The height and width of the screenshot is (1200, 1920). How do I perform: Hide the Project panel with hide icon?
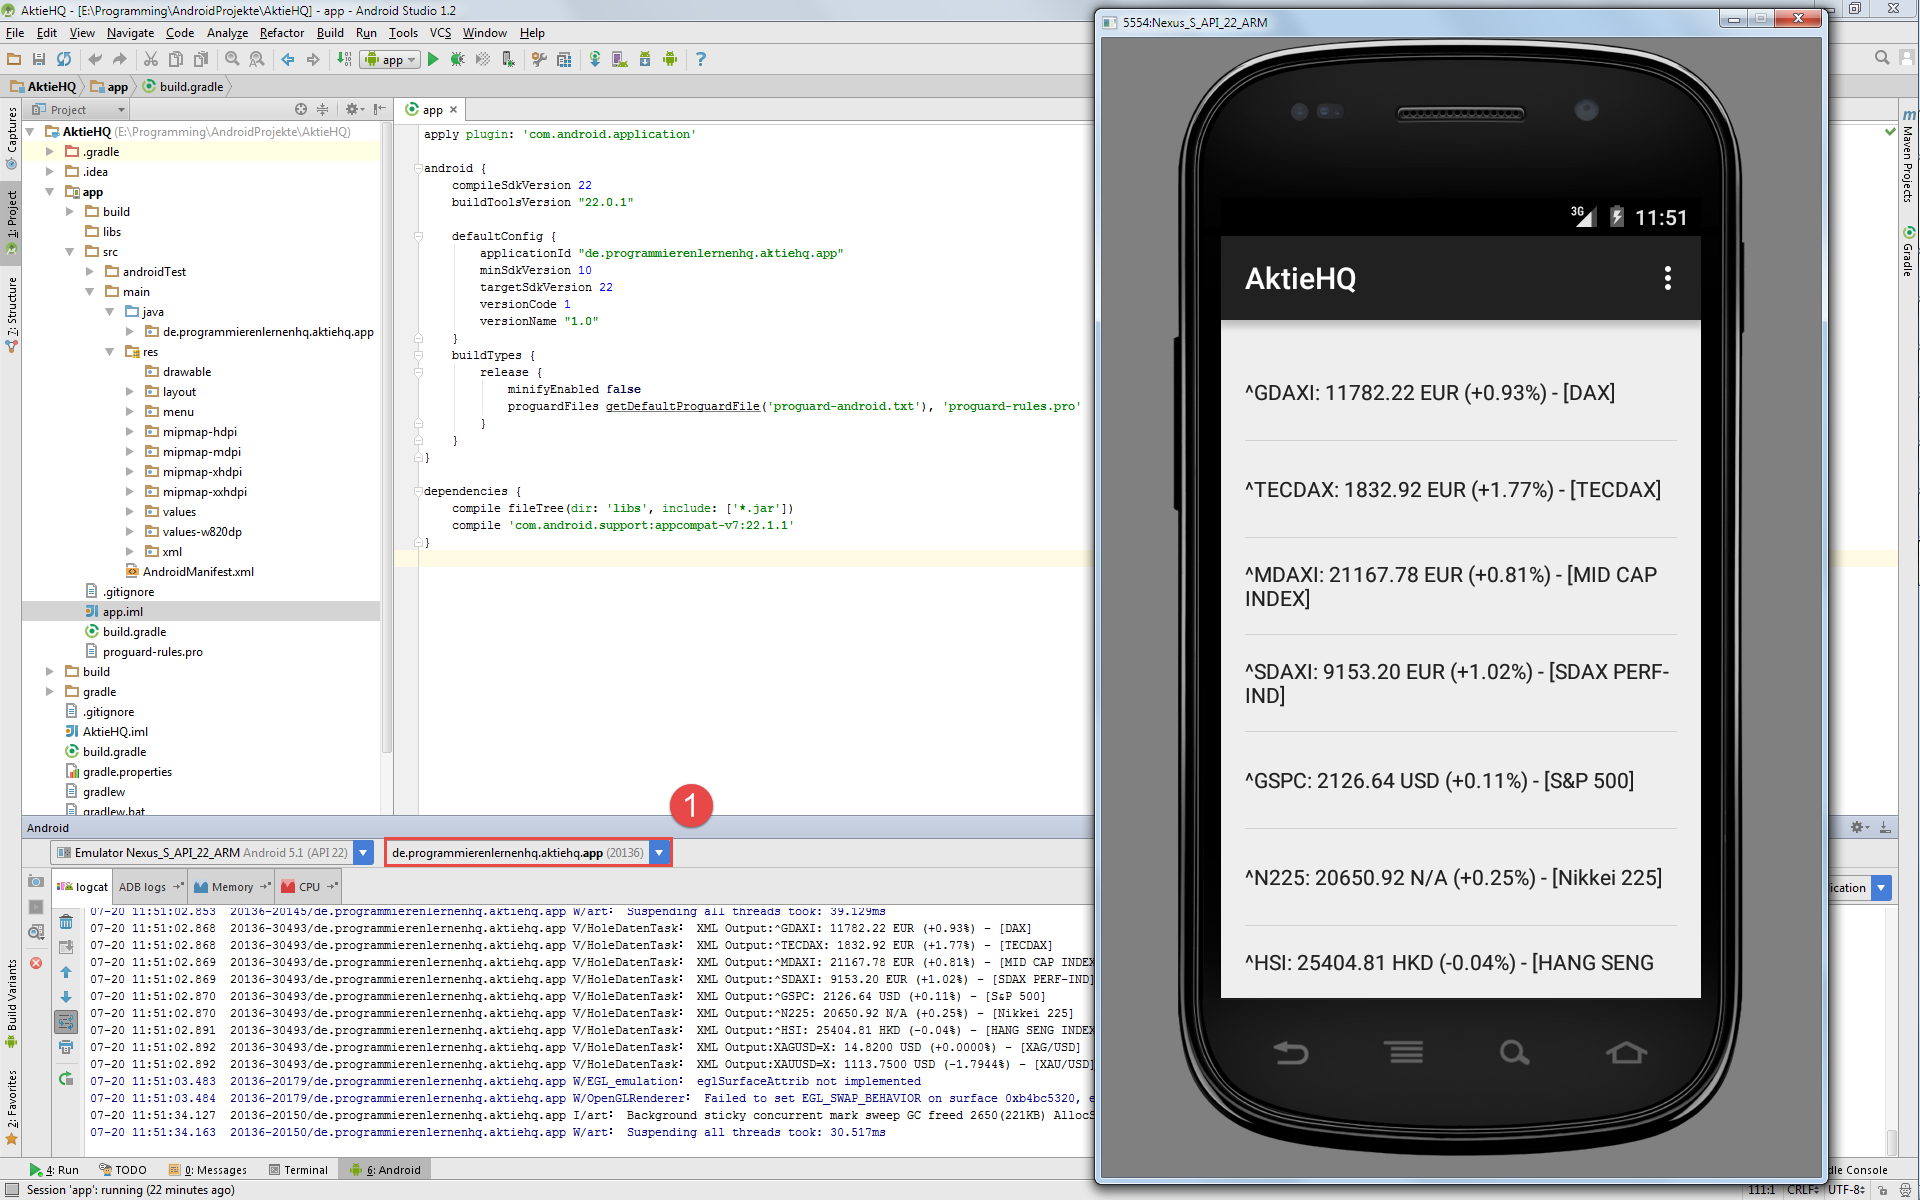(x=380, y=109)
